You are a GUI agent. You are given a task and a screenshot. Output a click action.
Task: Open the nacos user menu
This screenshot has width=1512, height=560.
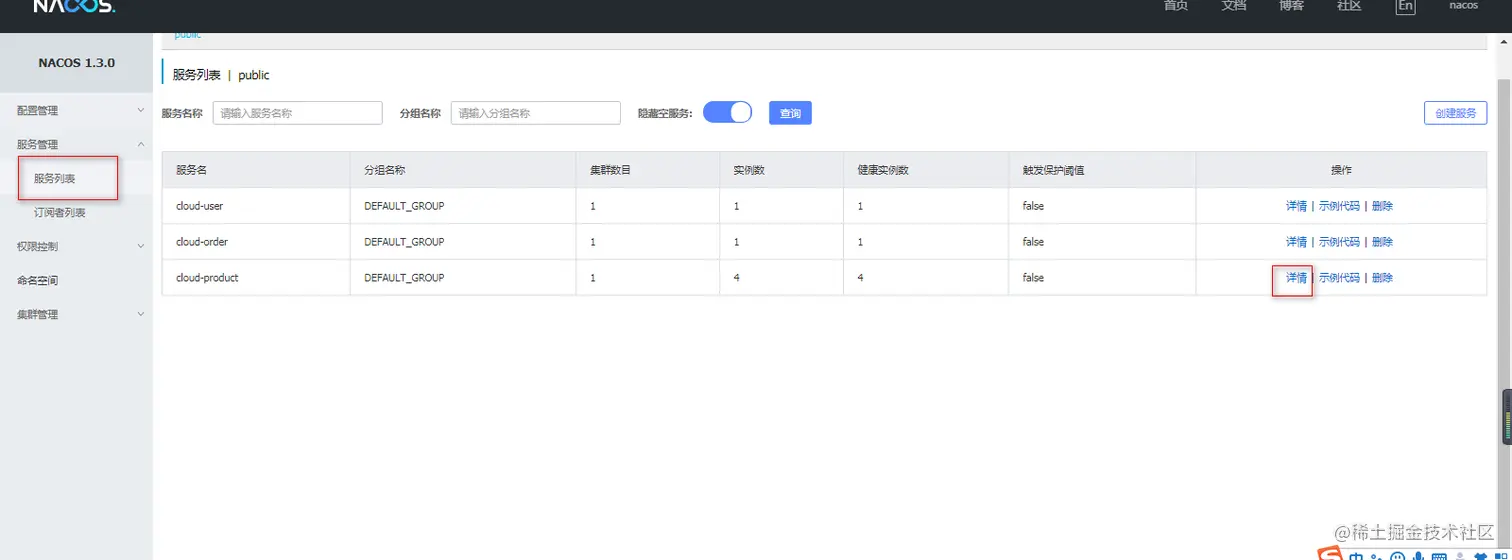click(1464, 6)
